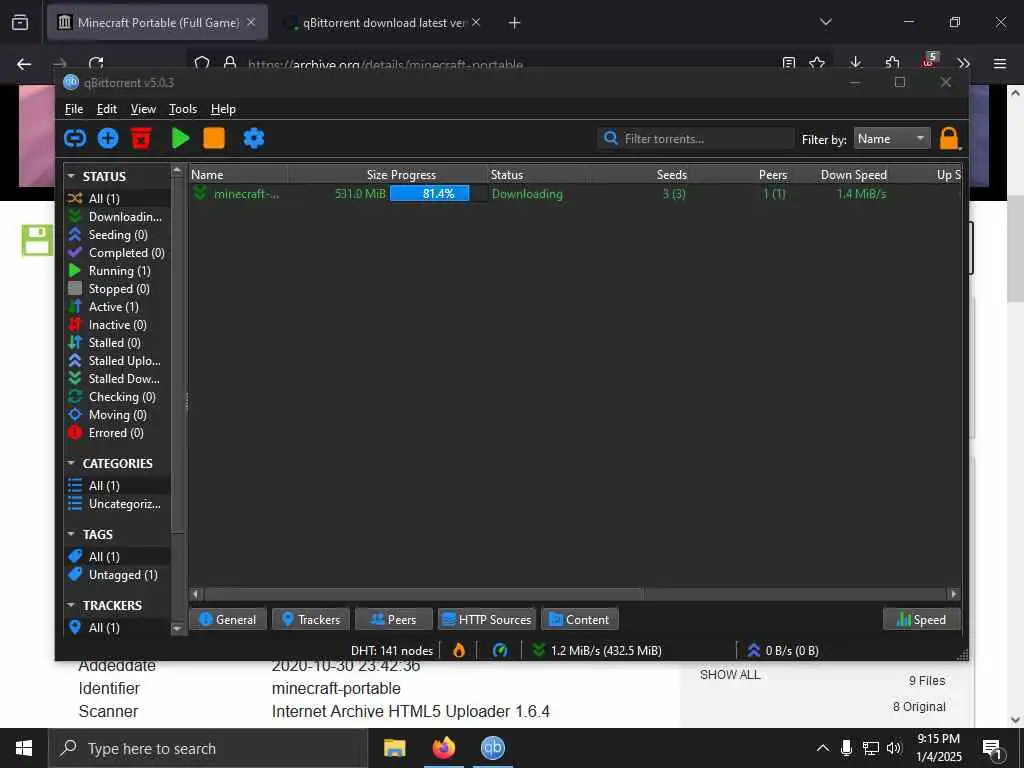Collapse the TRACKERS section
This screenshot has width=1024, height=768.
pos(71,605)
